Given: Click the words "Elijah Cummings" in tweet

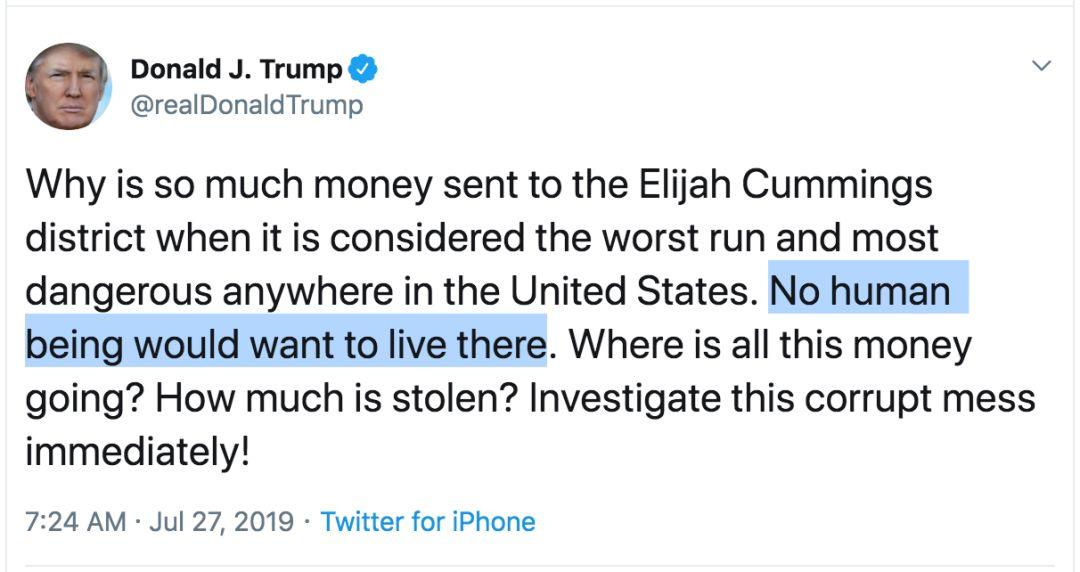Looking at the screenshot, I should [x=779, y=184].
